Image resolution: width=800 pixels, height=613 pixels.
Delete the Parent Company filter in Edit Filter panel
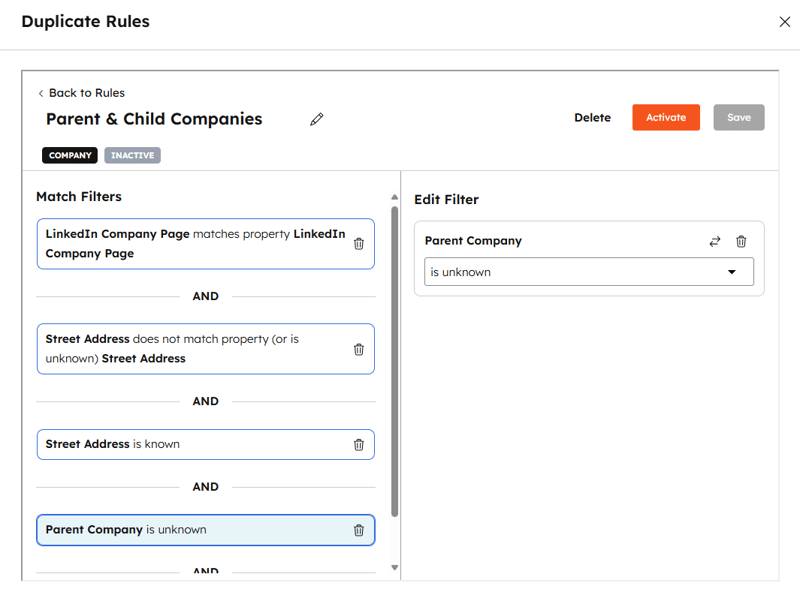(x=740, y=241)
